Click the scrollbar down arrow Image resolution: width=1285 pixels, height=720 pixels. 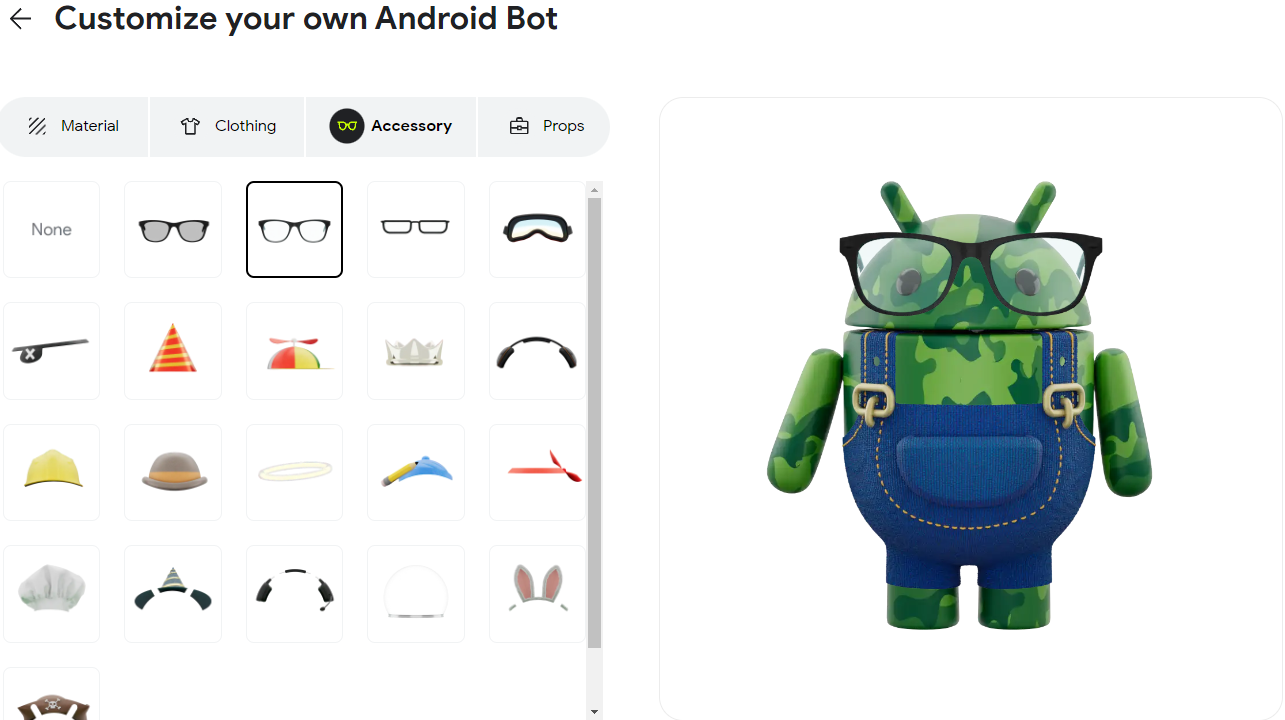coord(595,712)
